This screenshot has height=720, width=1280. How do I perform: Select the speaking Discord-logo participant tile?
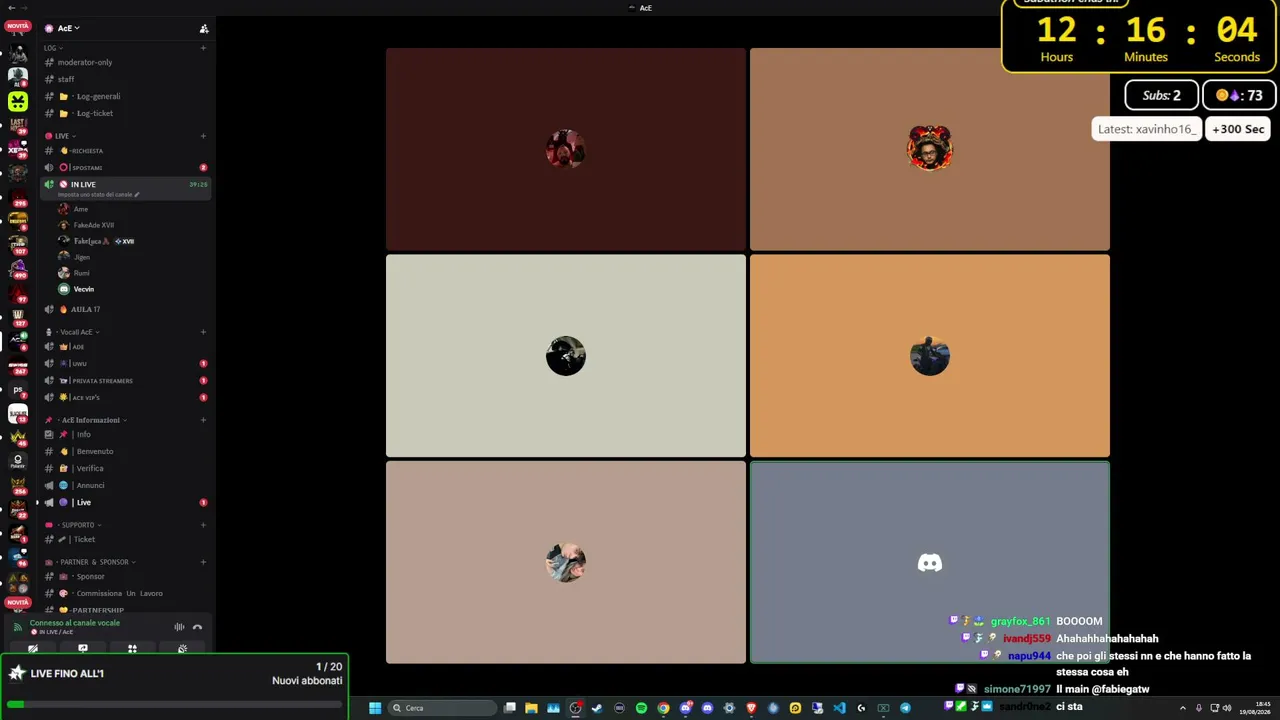click(930, 562)
